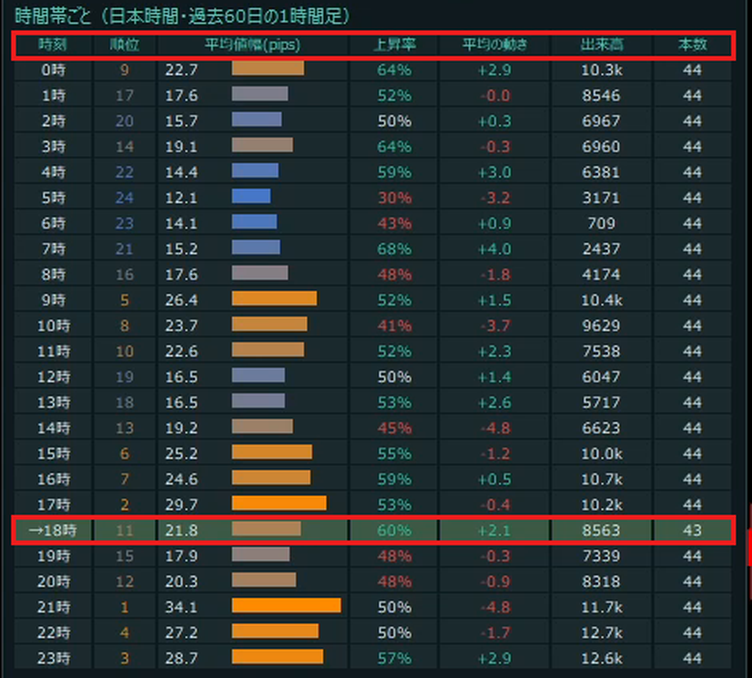The image size is (752, 678).
Task: Select the 60% rise rate at 18時
Action: [x=394, y=530]
